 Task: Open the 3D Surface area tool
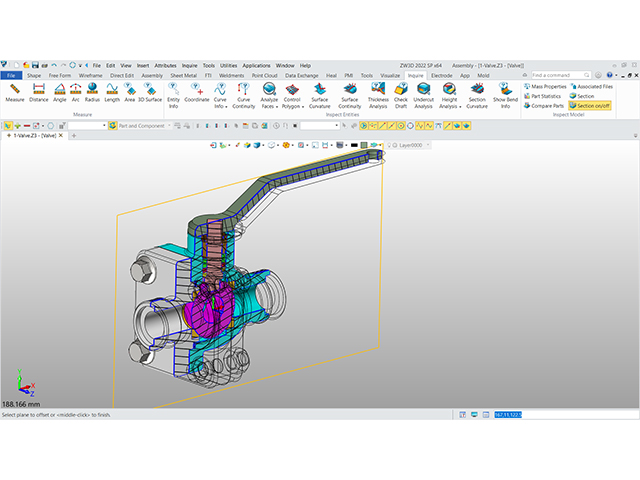pyautogui.click(x=150, y=92)
